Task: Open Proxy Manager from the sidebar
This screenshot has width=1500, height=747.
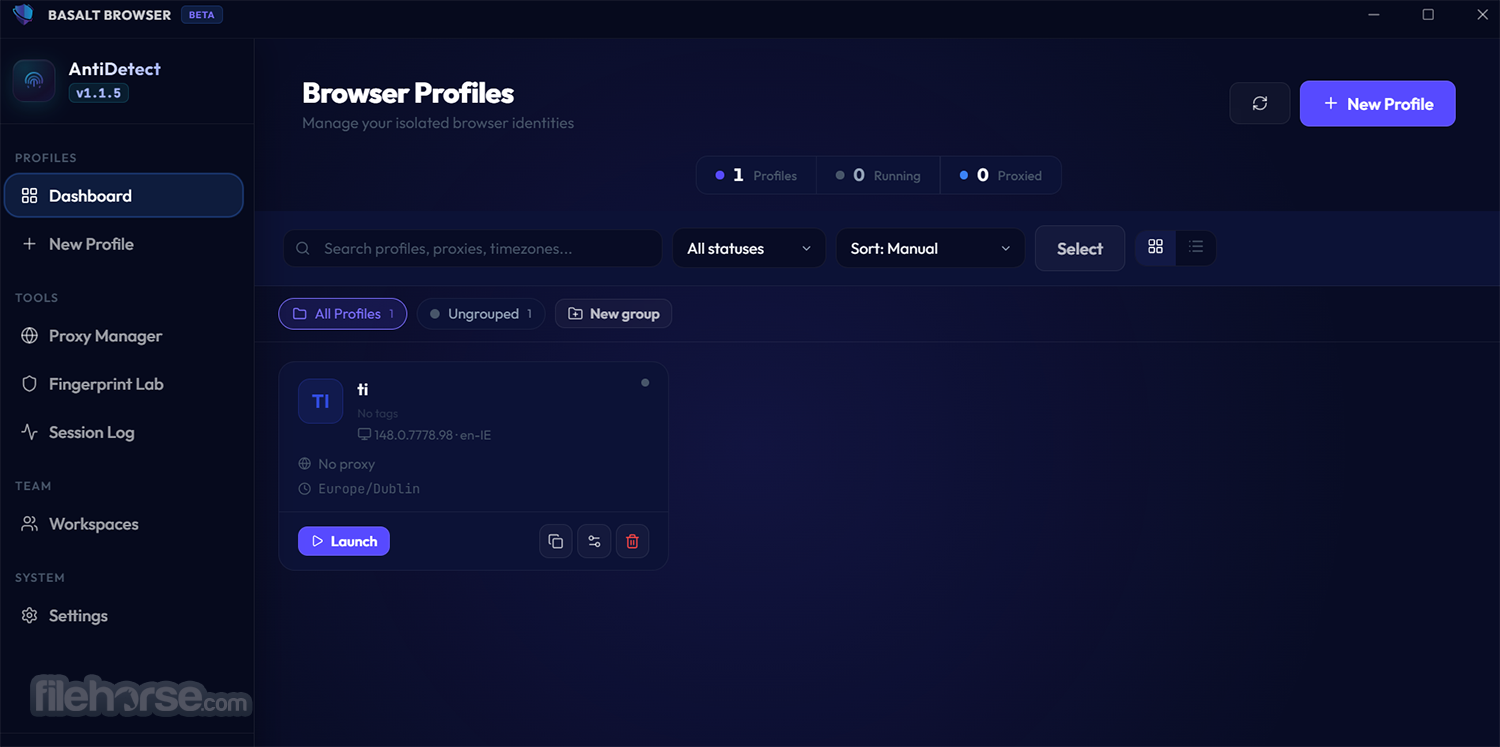Action: coord(124,336)
